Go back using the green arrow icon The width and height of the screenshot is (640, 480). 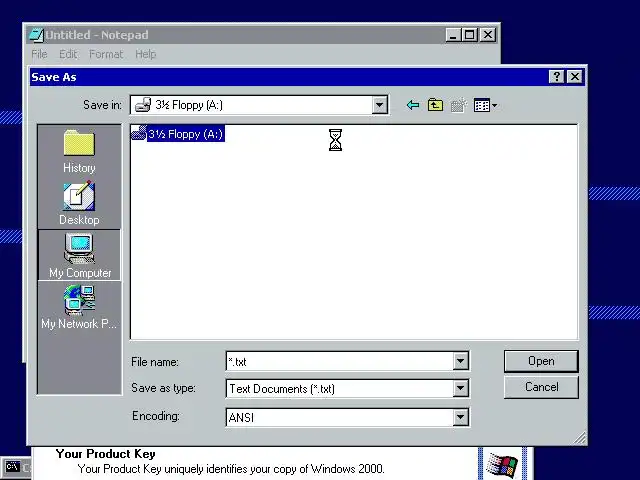pyautogui.click(x=413, y=105)
